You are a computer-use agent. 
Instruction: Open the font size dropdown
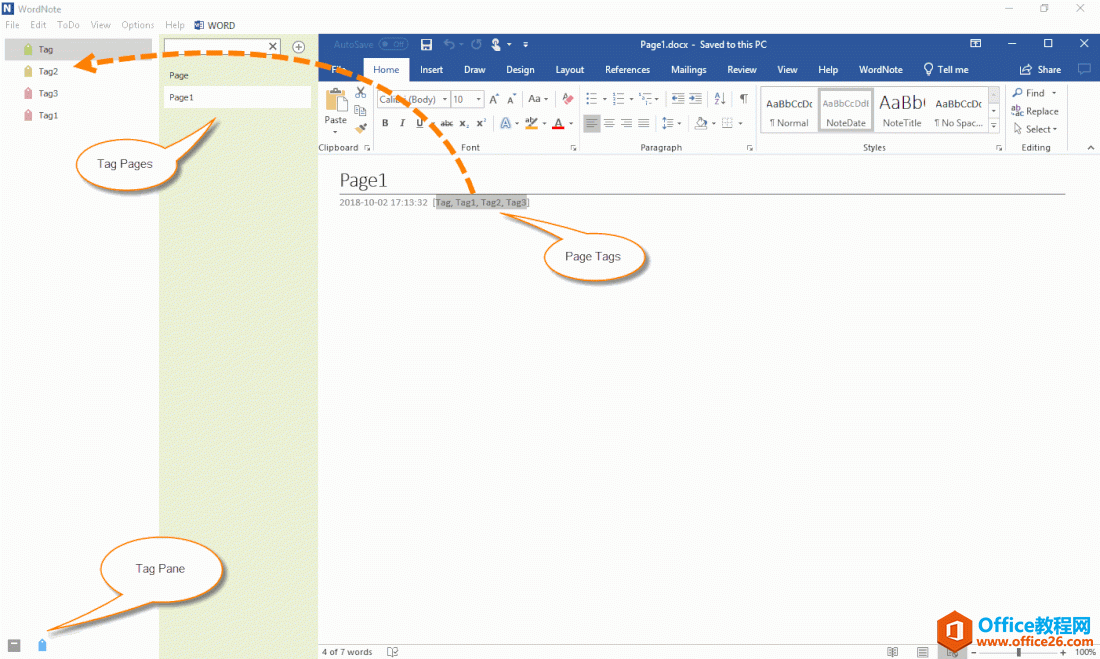478,100
